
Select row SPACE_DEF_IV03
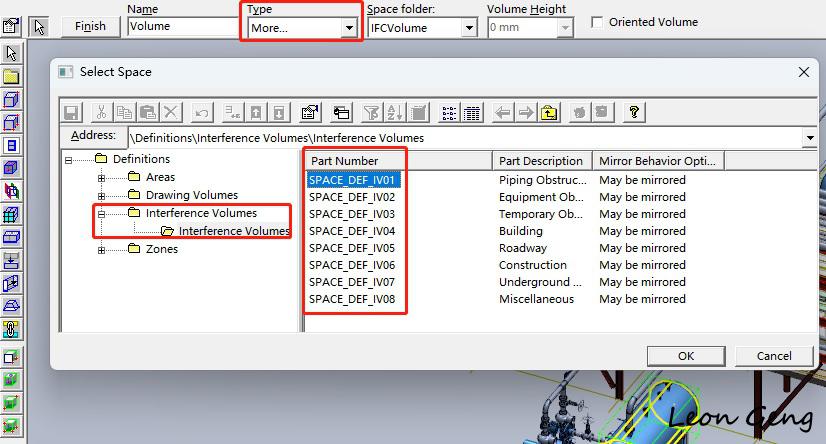352,214
